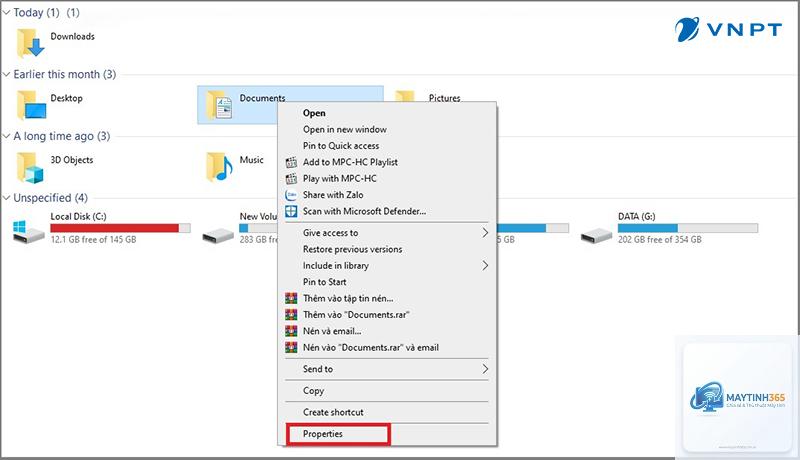Select the DATA (G:) drive icon
The width and height of the screenshot is (800, 460).
click(x=596, y=236)
